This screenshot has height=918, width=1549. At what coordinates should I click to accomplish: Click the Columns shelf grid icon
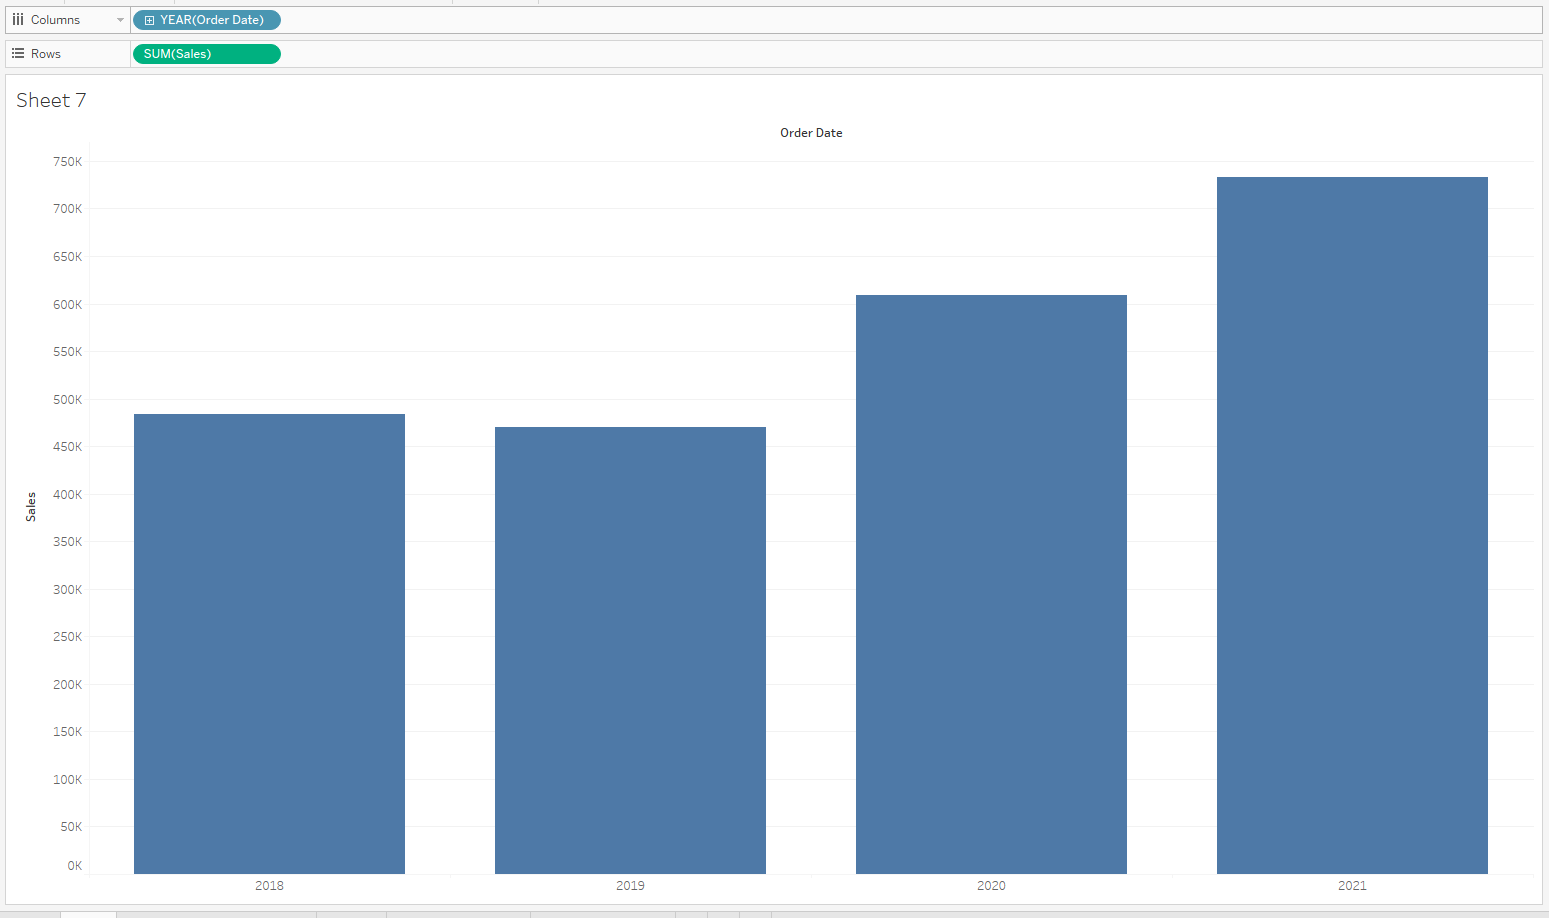click(x=17, y=19)
